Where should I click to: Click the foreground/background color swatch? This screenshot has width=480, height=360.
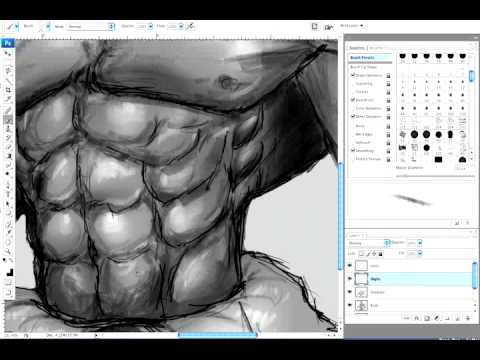[x=10, y=273]
